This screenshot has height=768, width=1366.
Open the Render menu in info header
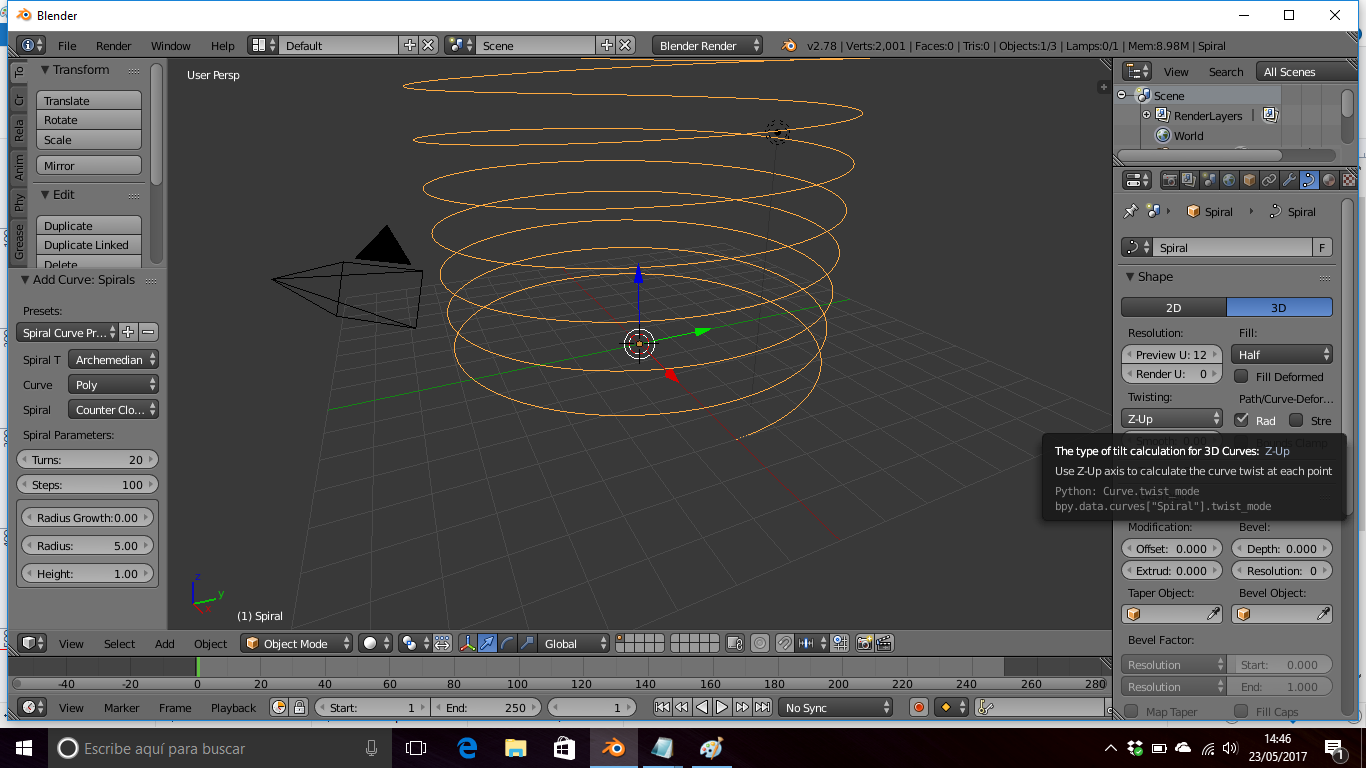pyautogui.click(x=114, y=45)
